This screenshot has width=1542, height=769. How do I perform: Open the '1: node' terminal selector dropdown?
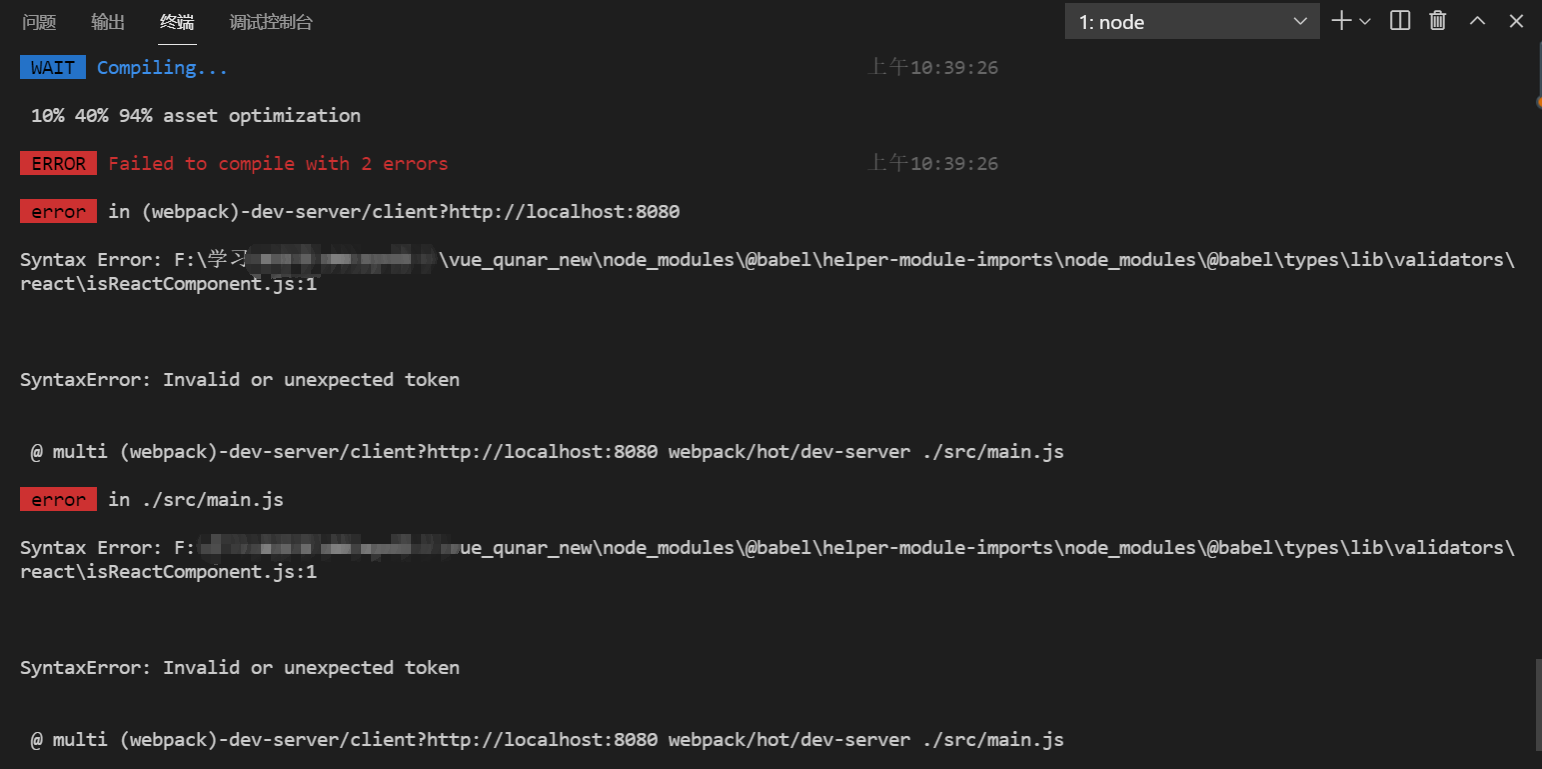pos(1192,21)
